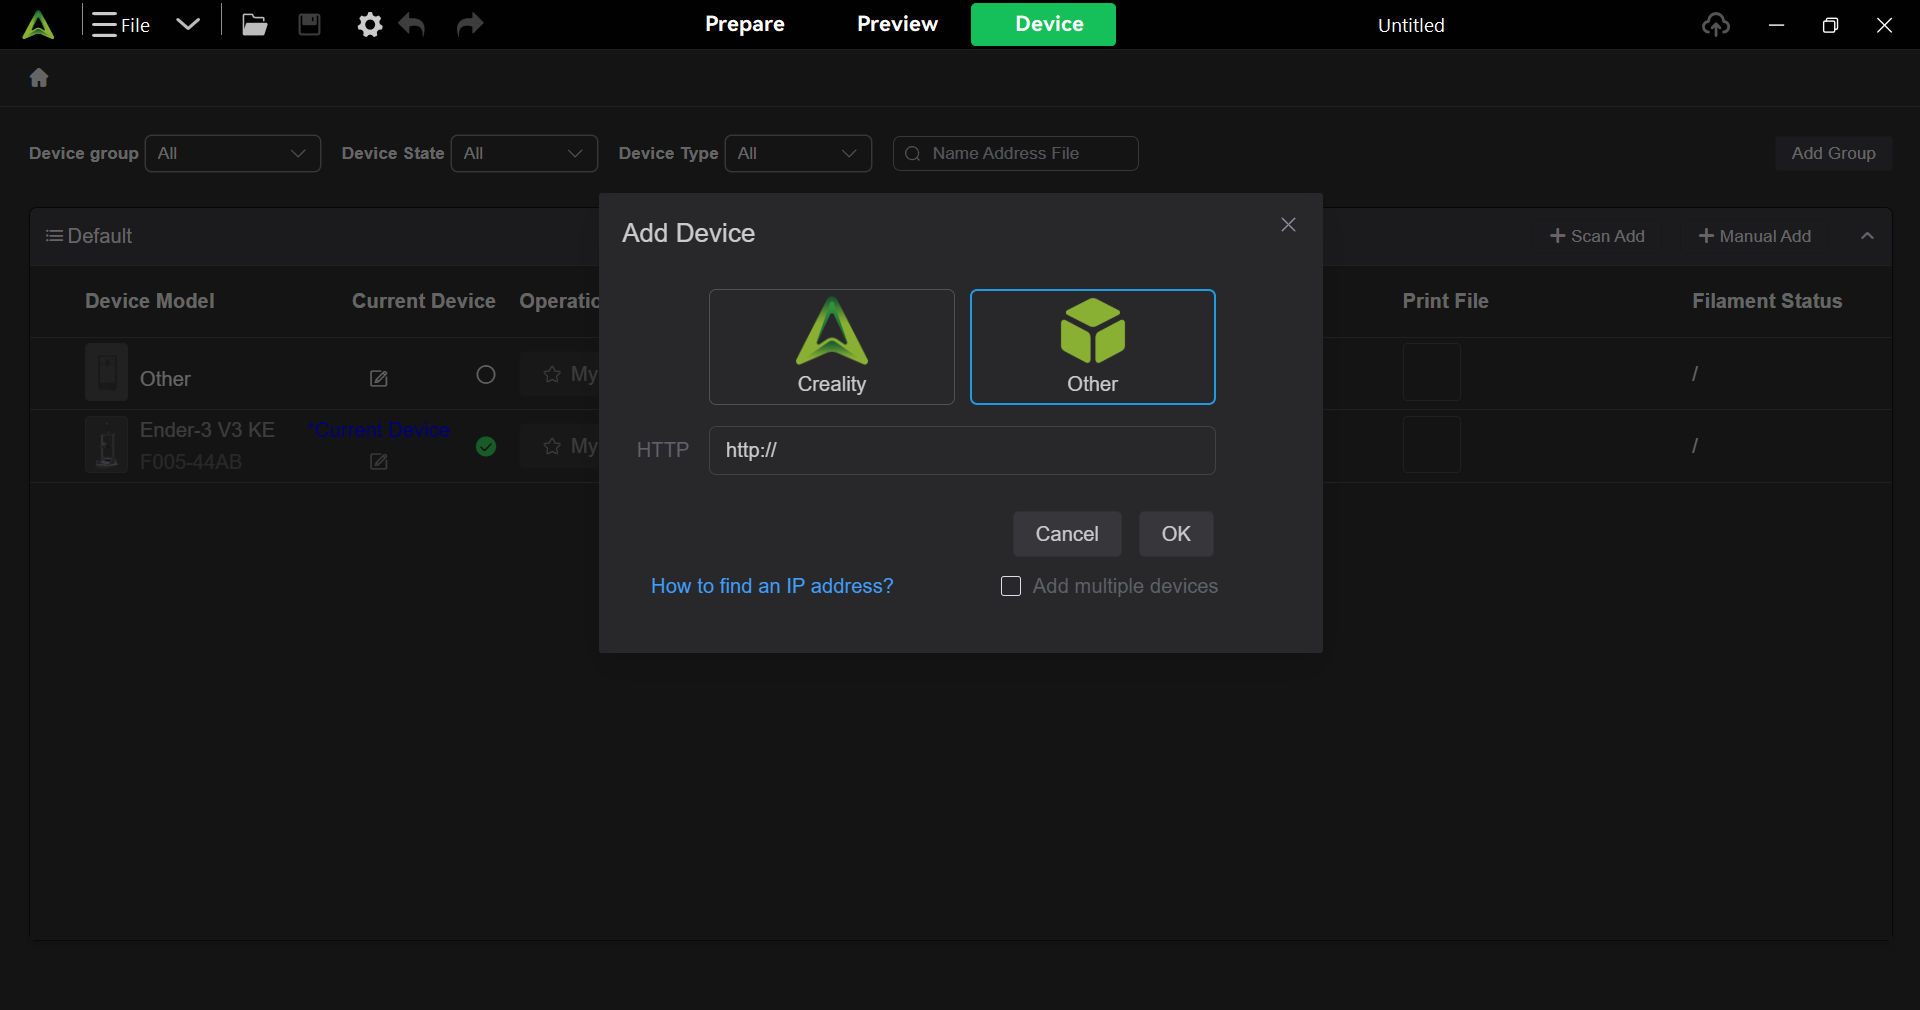This screenshot has width=1920, height=1010.
Task: Edit the name of the Other device
Action: coord(379,378)
